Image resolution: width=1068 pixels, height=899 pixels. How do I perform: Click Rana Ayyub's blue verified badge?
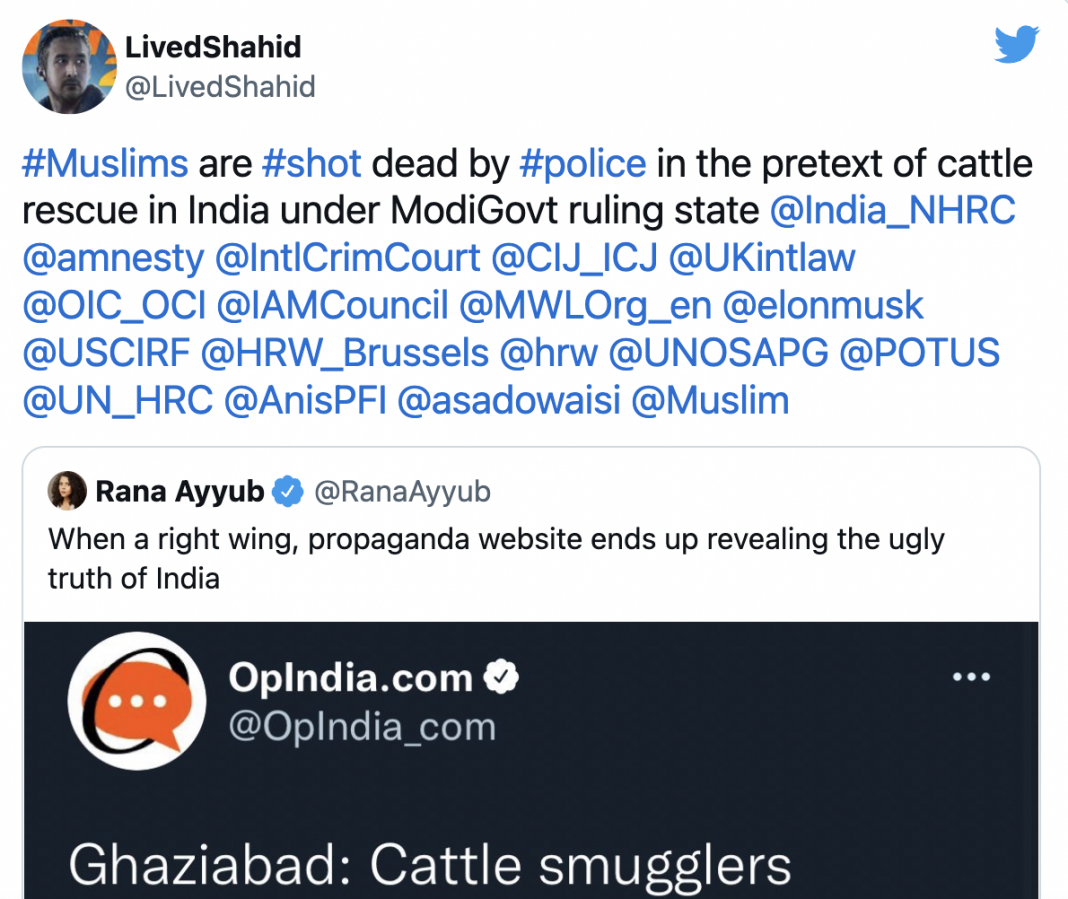click(x=288, y=491)
